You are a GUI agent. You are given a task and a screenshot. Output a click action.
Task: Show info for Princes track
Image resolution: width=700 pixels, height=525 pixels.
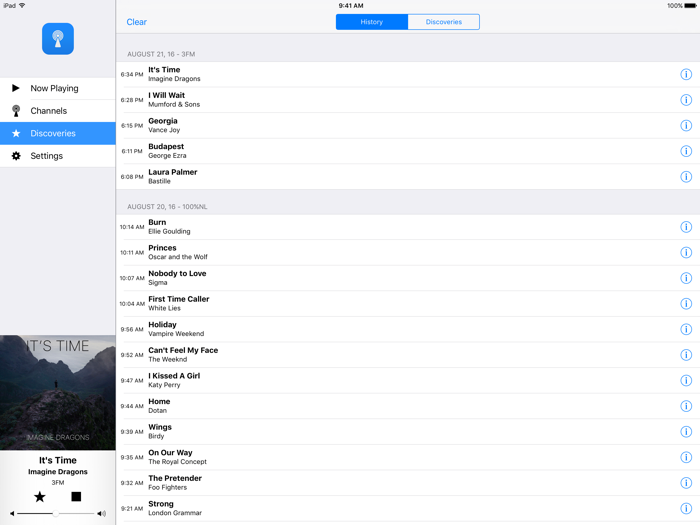[x=686, y=253]
